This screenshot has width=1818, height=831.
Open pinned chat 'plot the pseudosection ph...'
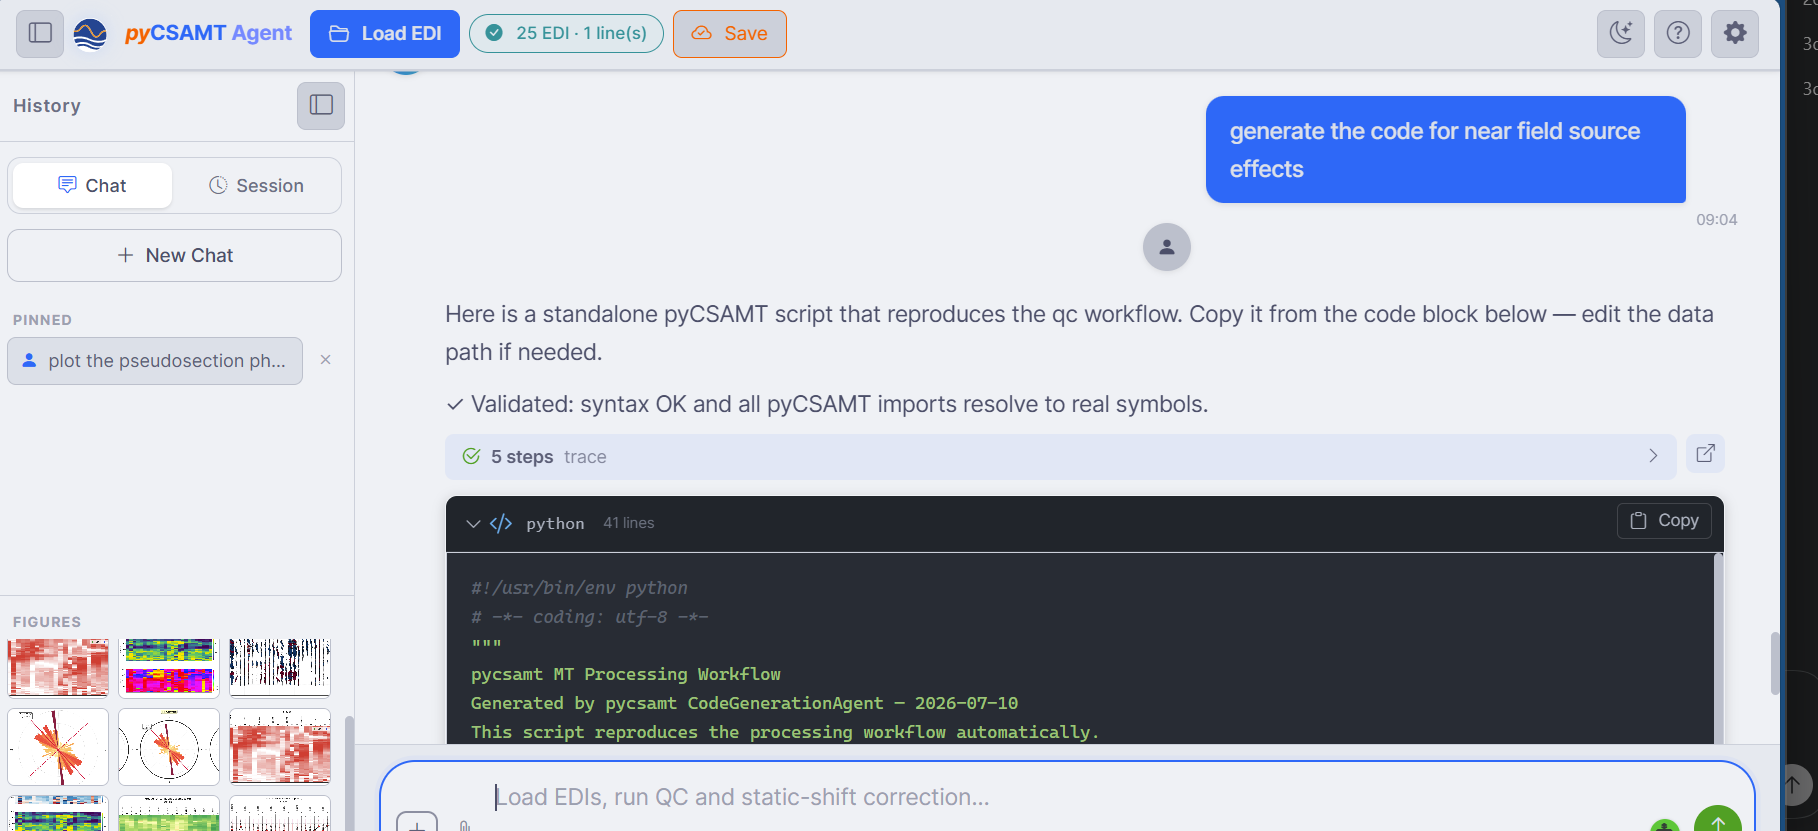[x=155, y=361]
